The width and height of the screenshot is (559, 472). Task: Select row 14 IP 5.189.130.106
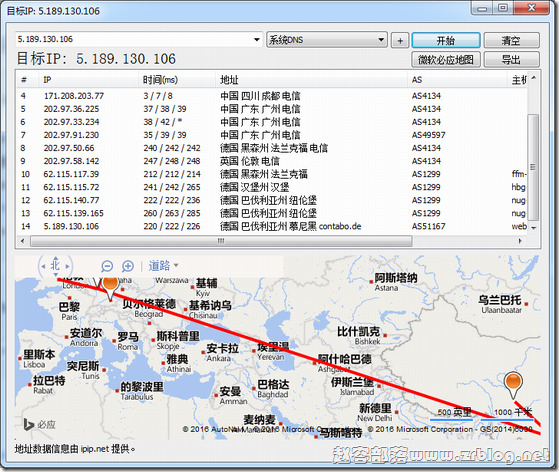coord(272,226)
